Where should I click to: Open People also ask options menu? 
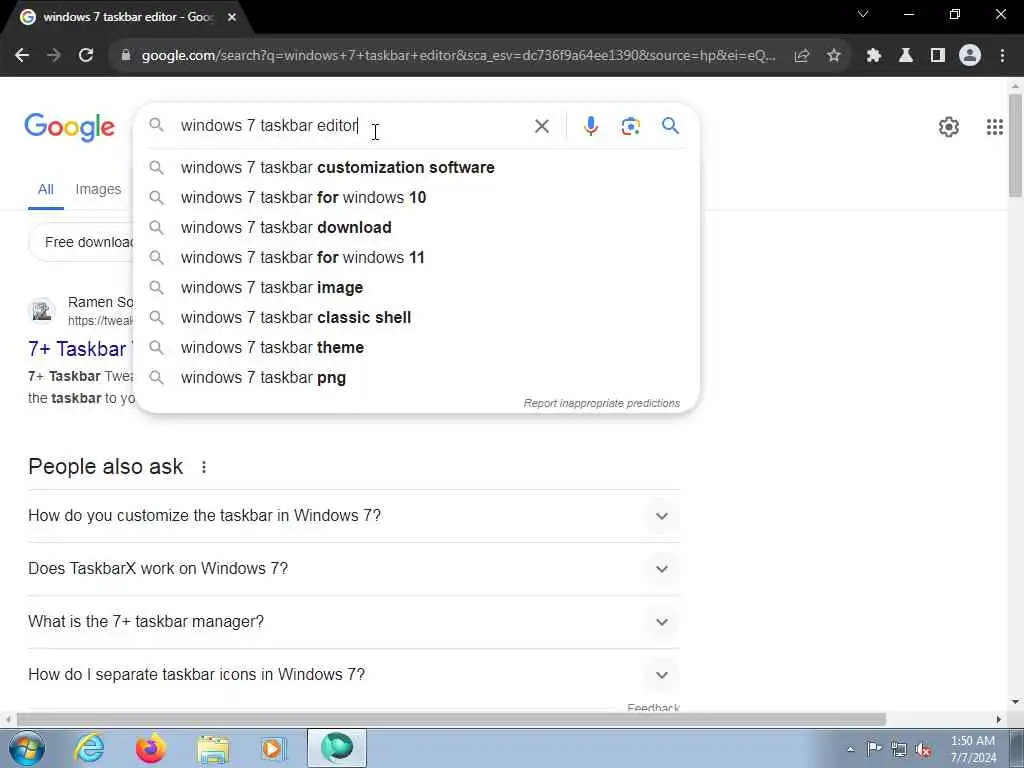click(204, 467)
